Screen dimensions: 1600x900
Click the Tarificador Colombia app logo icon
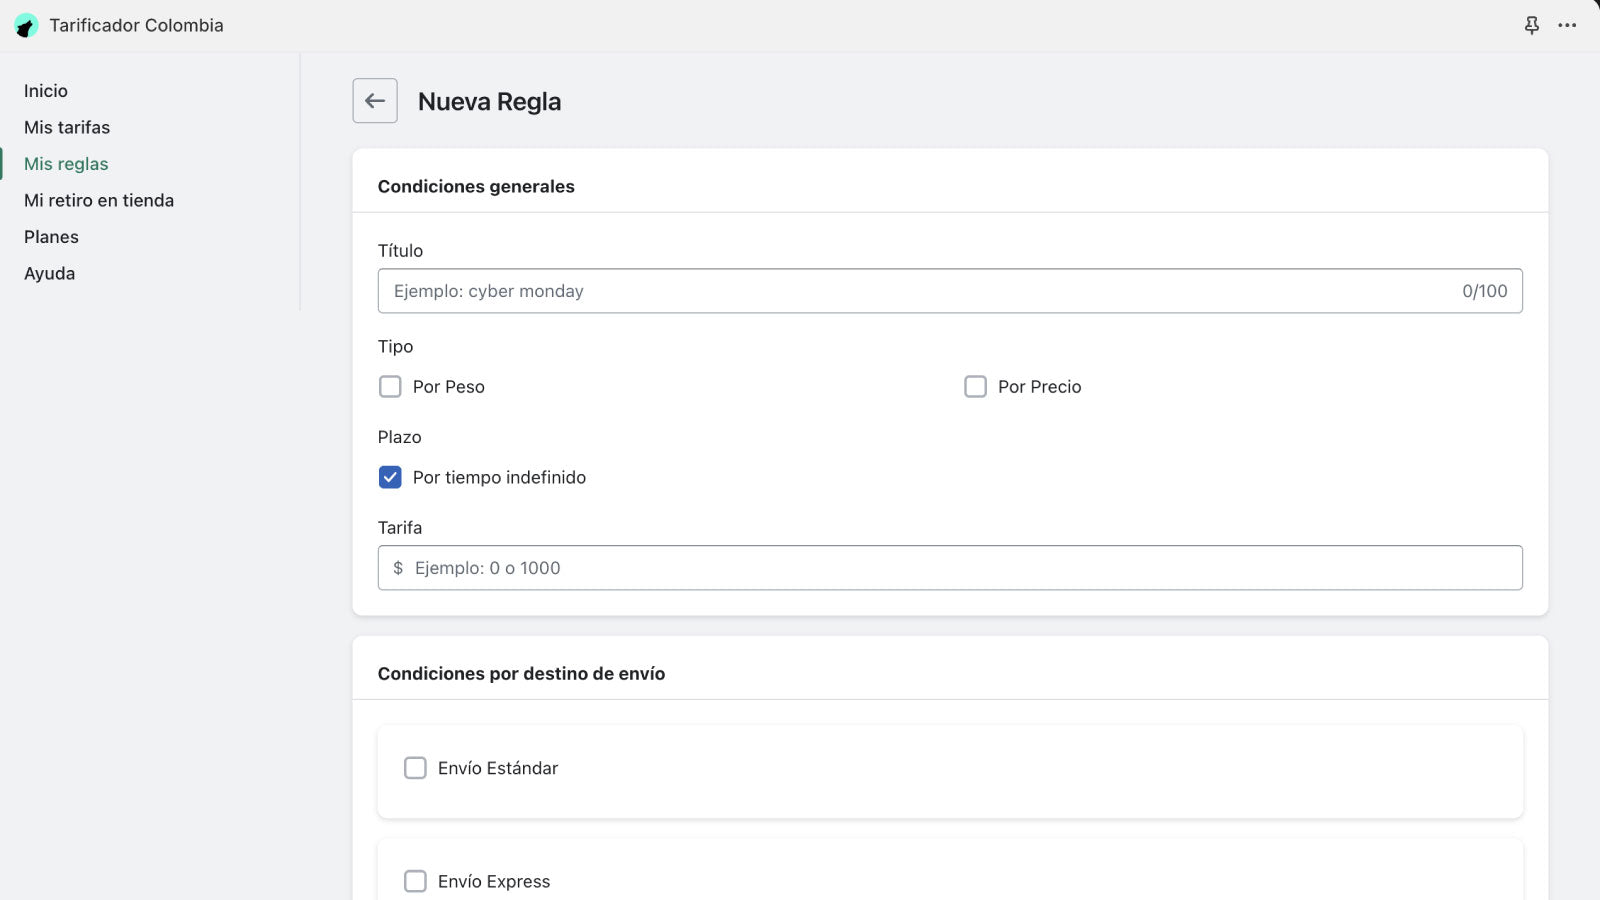click(26, 25)
